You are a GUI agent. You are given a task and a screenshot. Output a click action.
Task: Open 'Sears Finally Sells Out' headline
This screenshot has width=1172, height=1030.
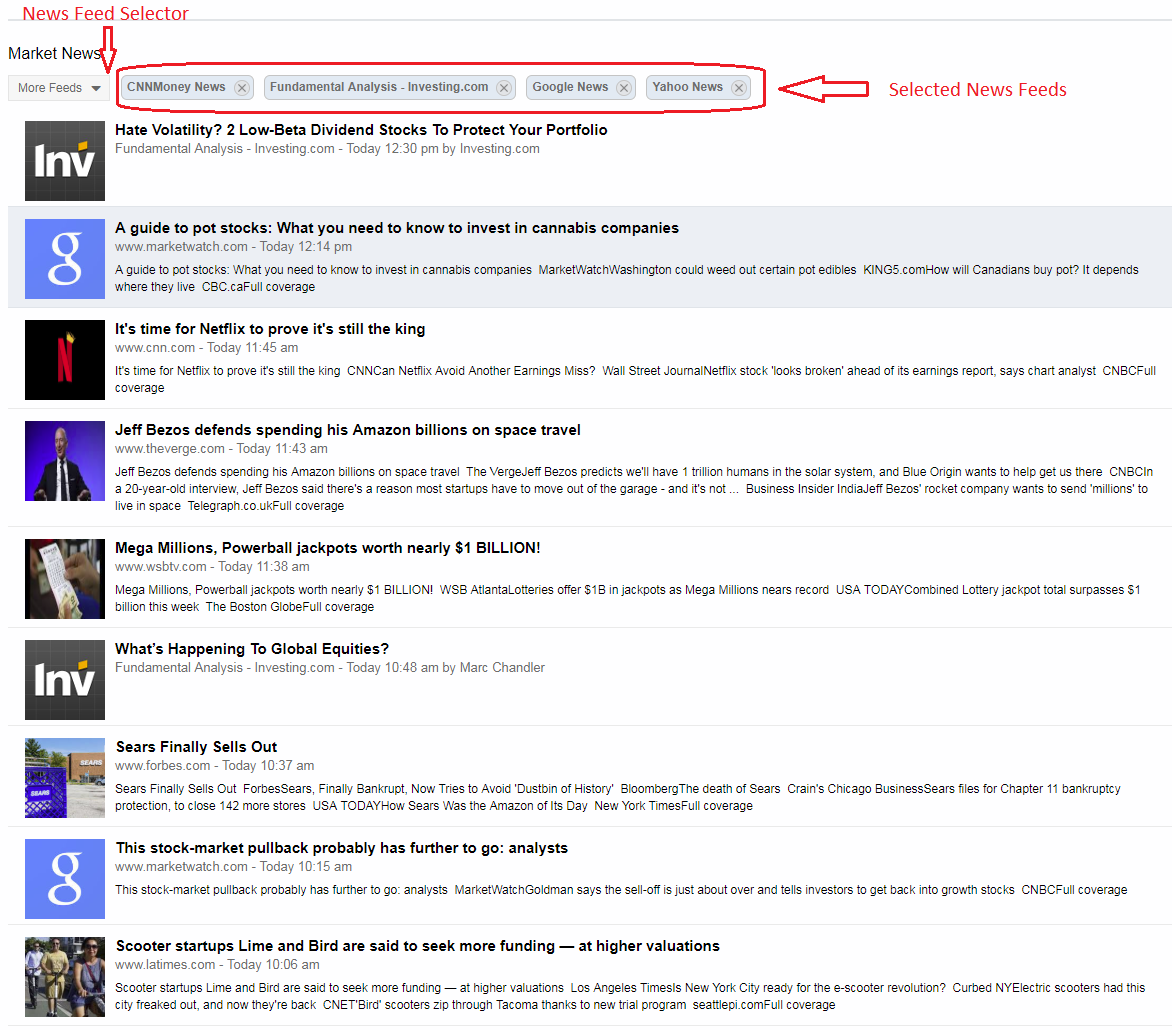(196, 747)
